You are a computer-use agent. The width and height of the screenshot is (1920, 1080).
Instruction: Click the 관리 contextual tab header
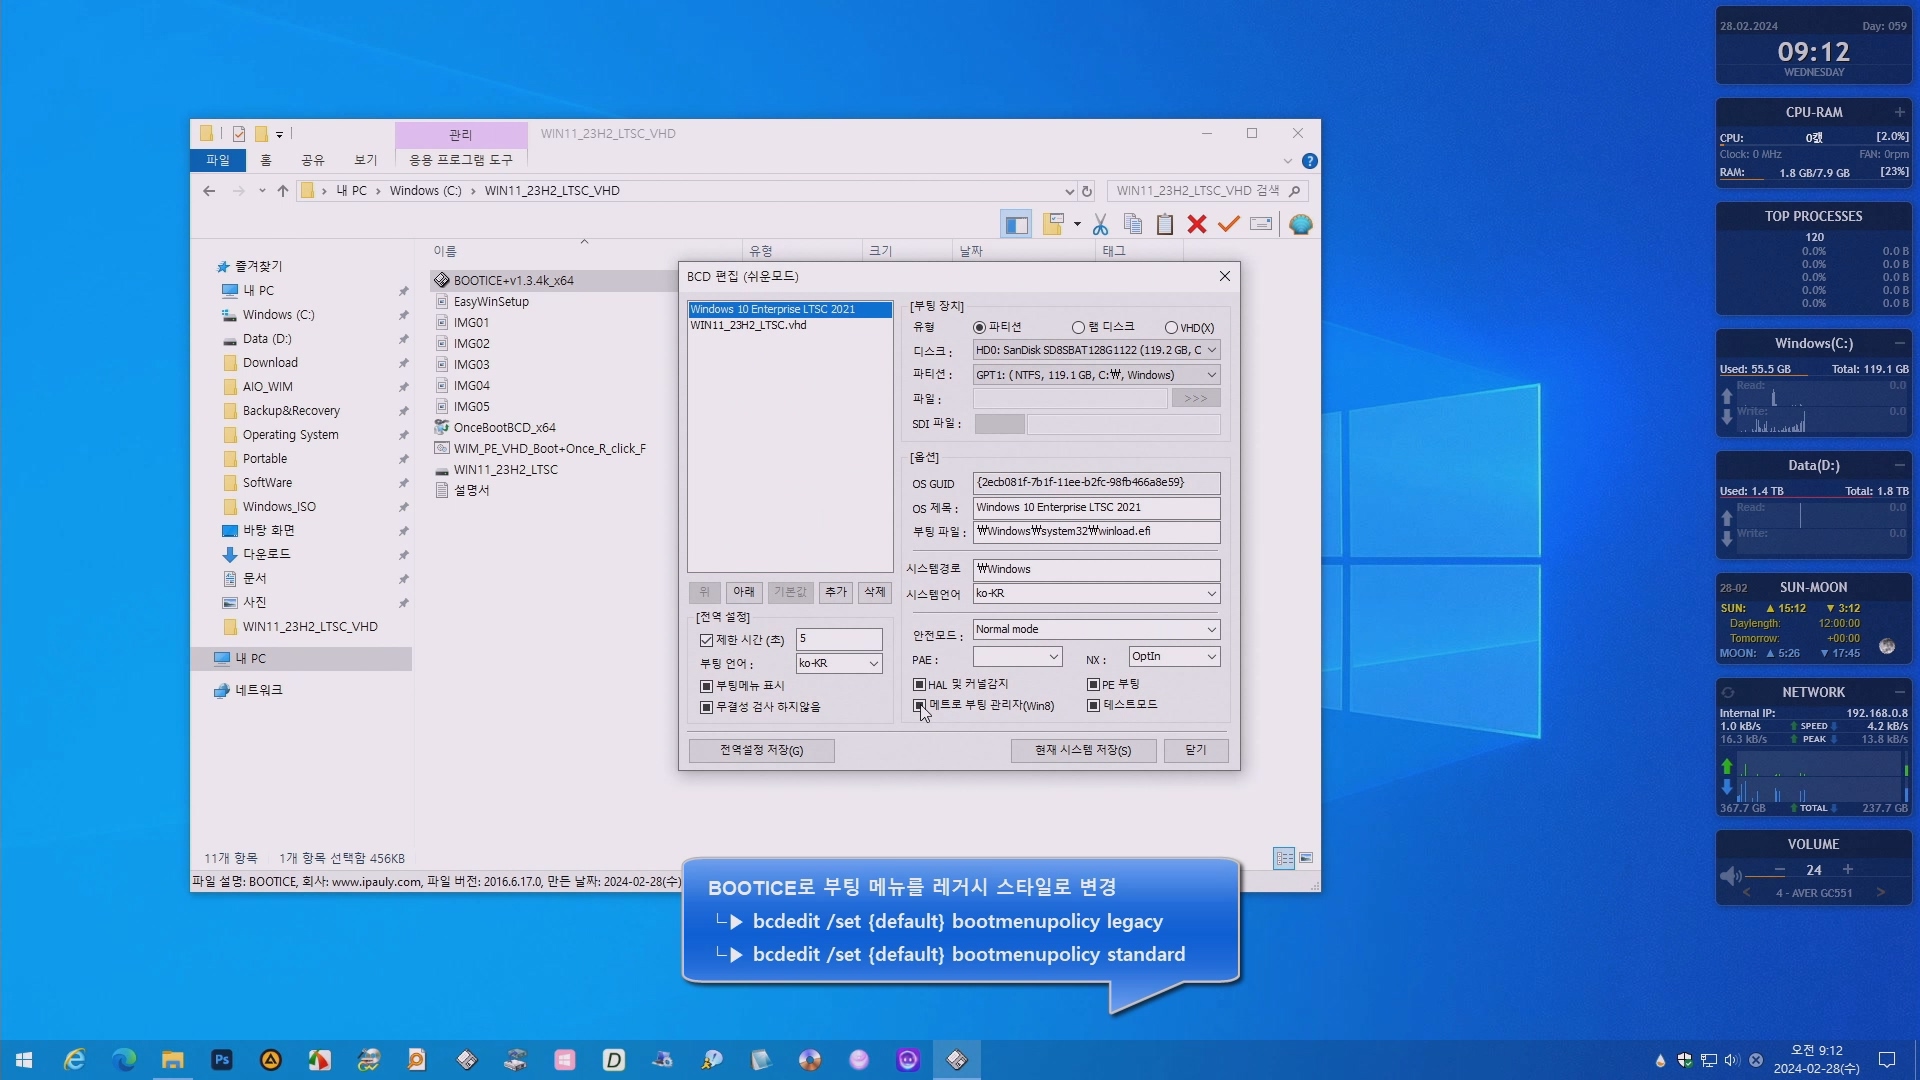click(x=460, y=134)
